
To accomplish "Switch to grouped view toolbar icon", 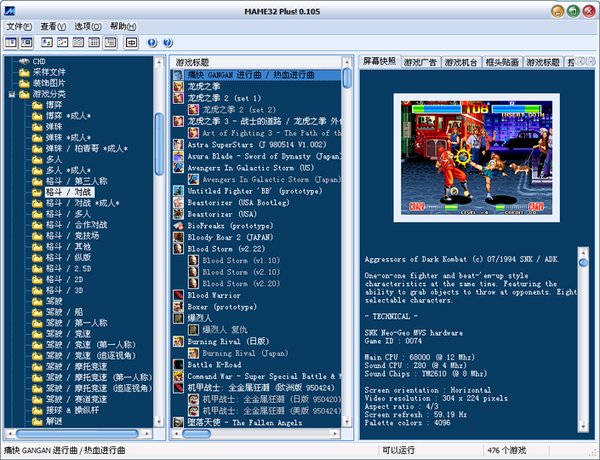I will coord(110,42).
